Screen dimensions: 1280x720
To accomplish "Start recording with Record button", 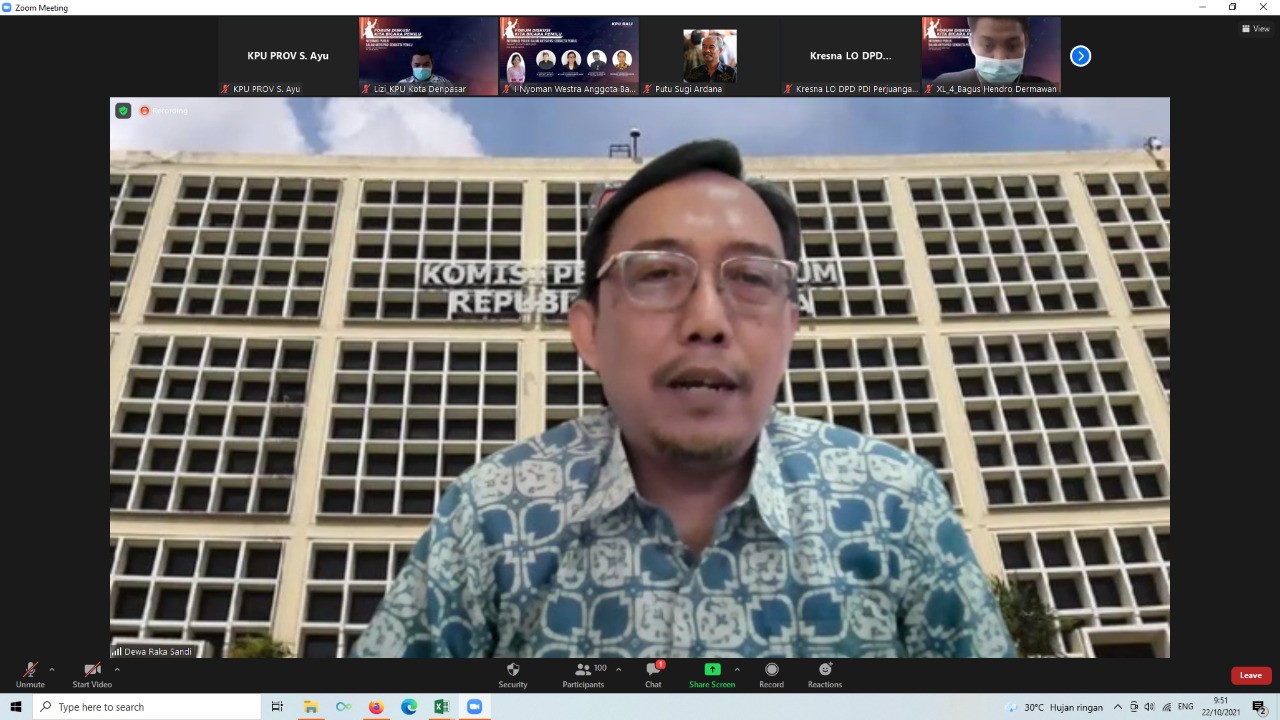I will tap(771, 670).
